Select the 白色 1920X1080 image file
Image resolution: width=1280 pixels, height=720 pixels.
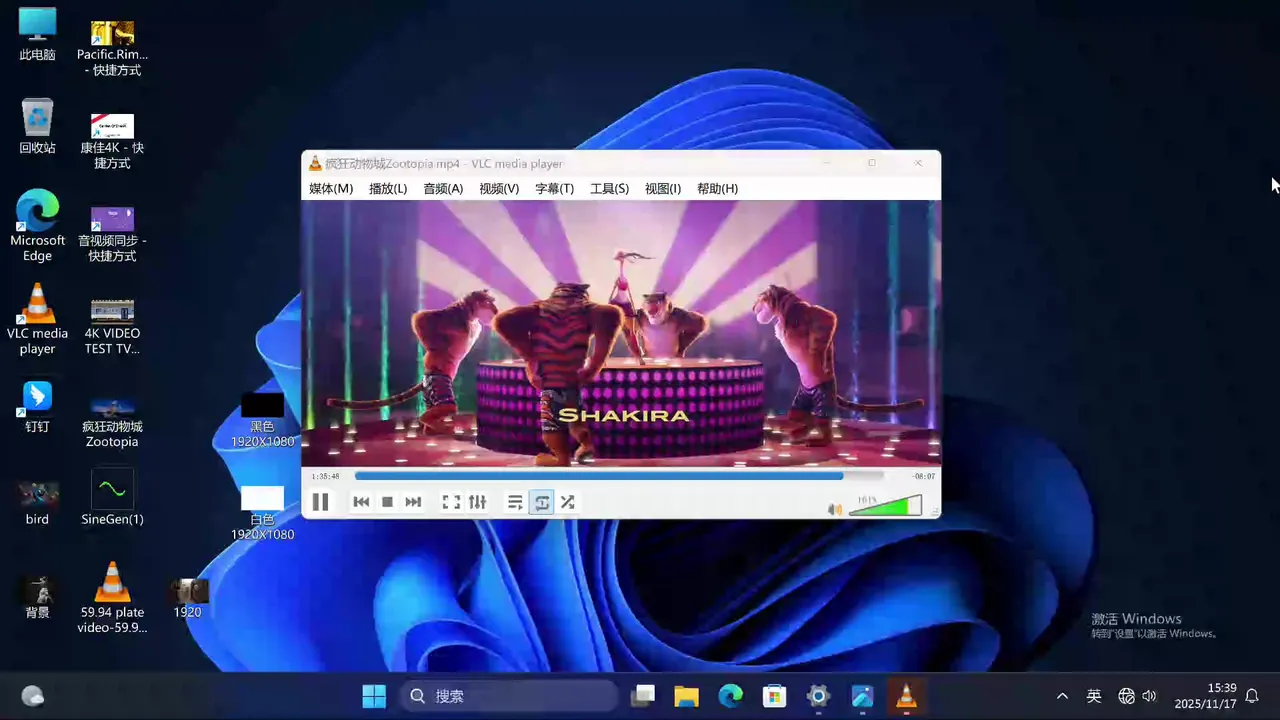pos(262,513)
